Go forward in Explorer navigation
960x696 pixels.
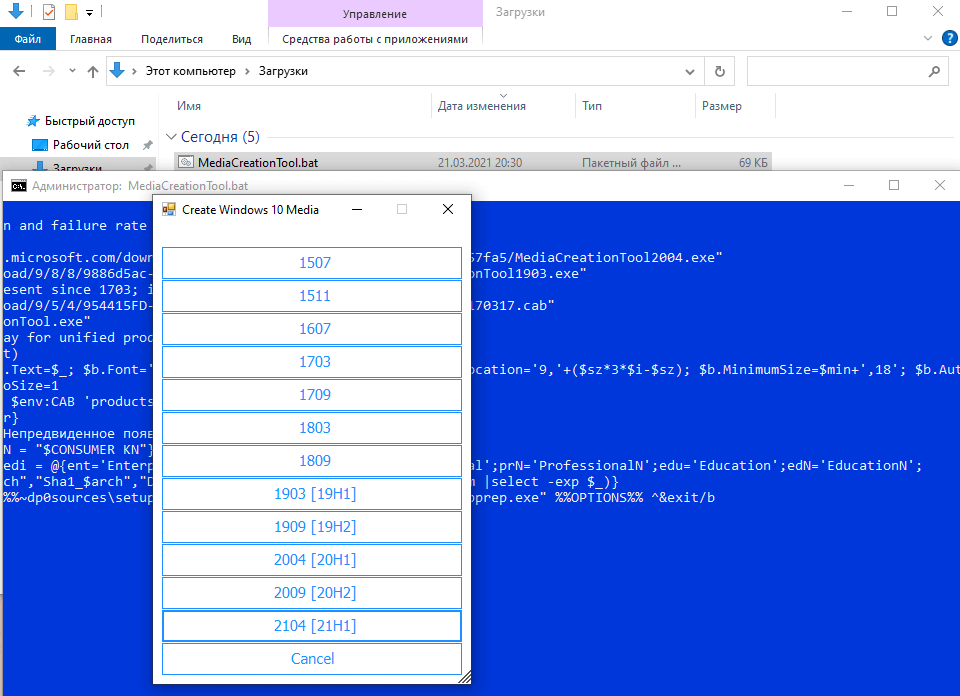tap(48, 72)
